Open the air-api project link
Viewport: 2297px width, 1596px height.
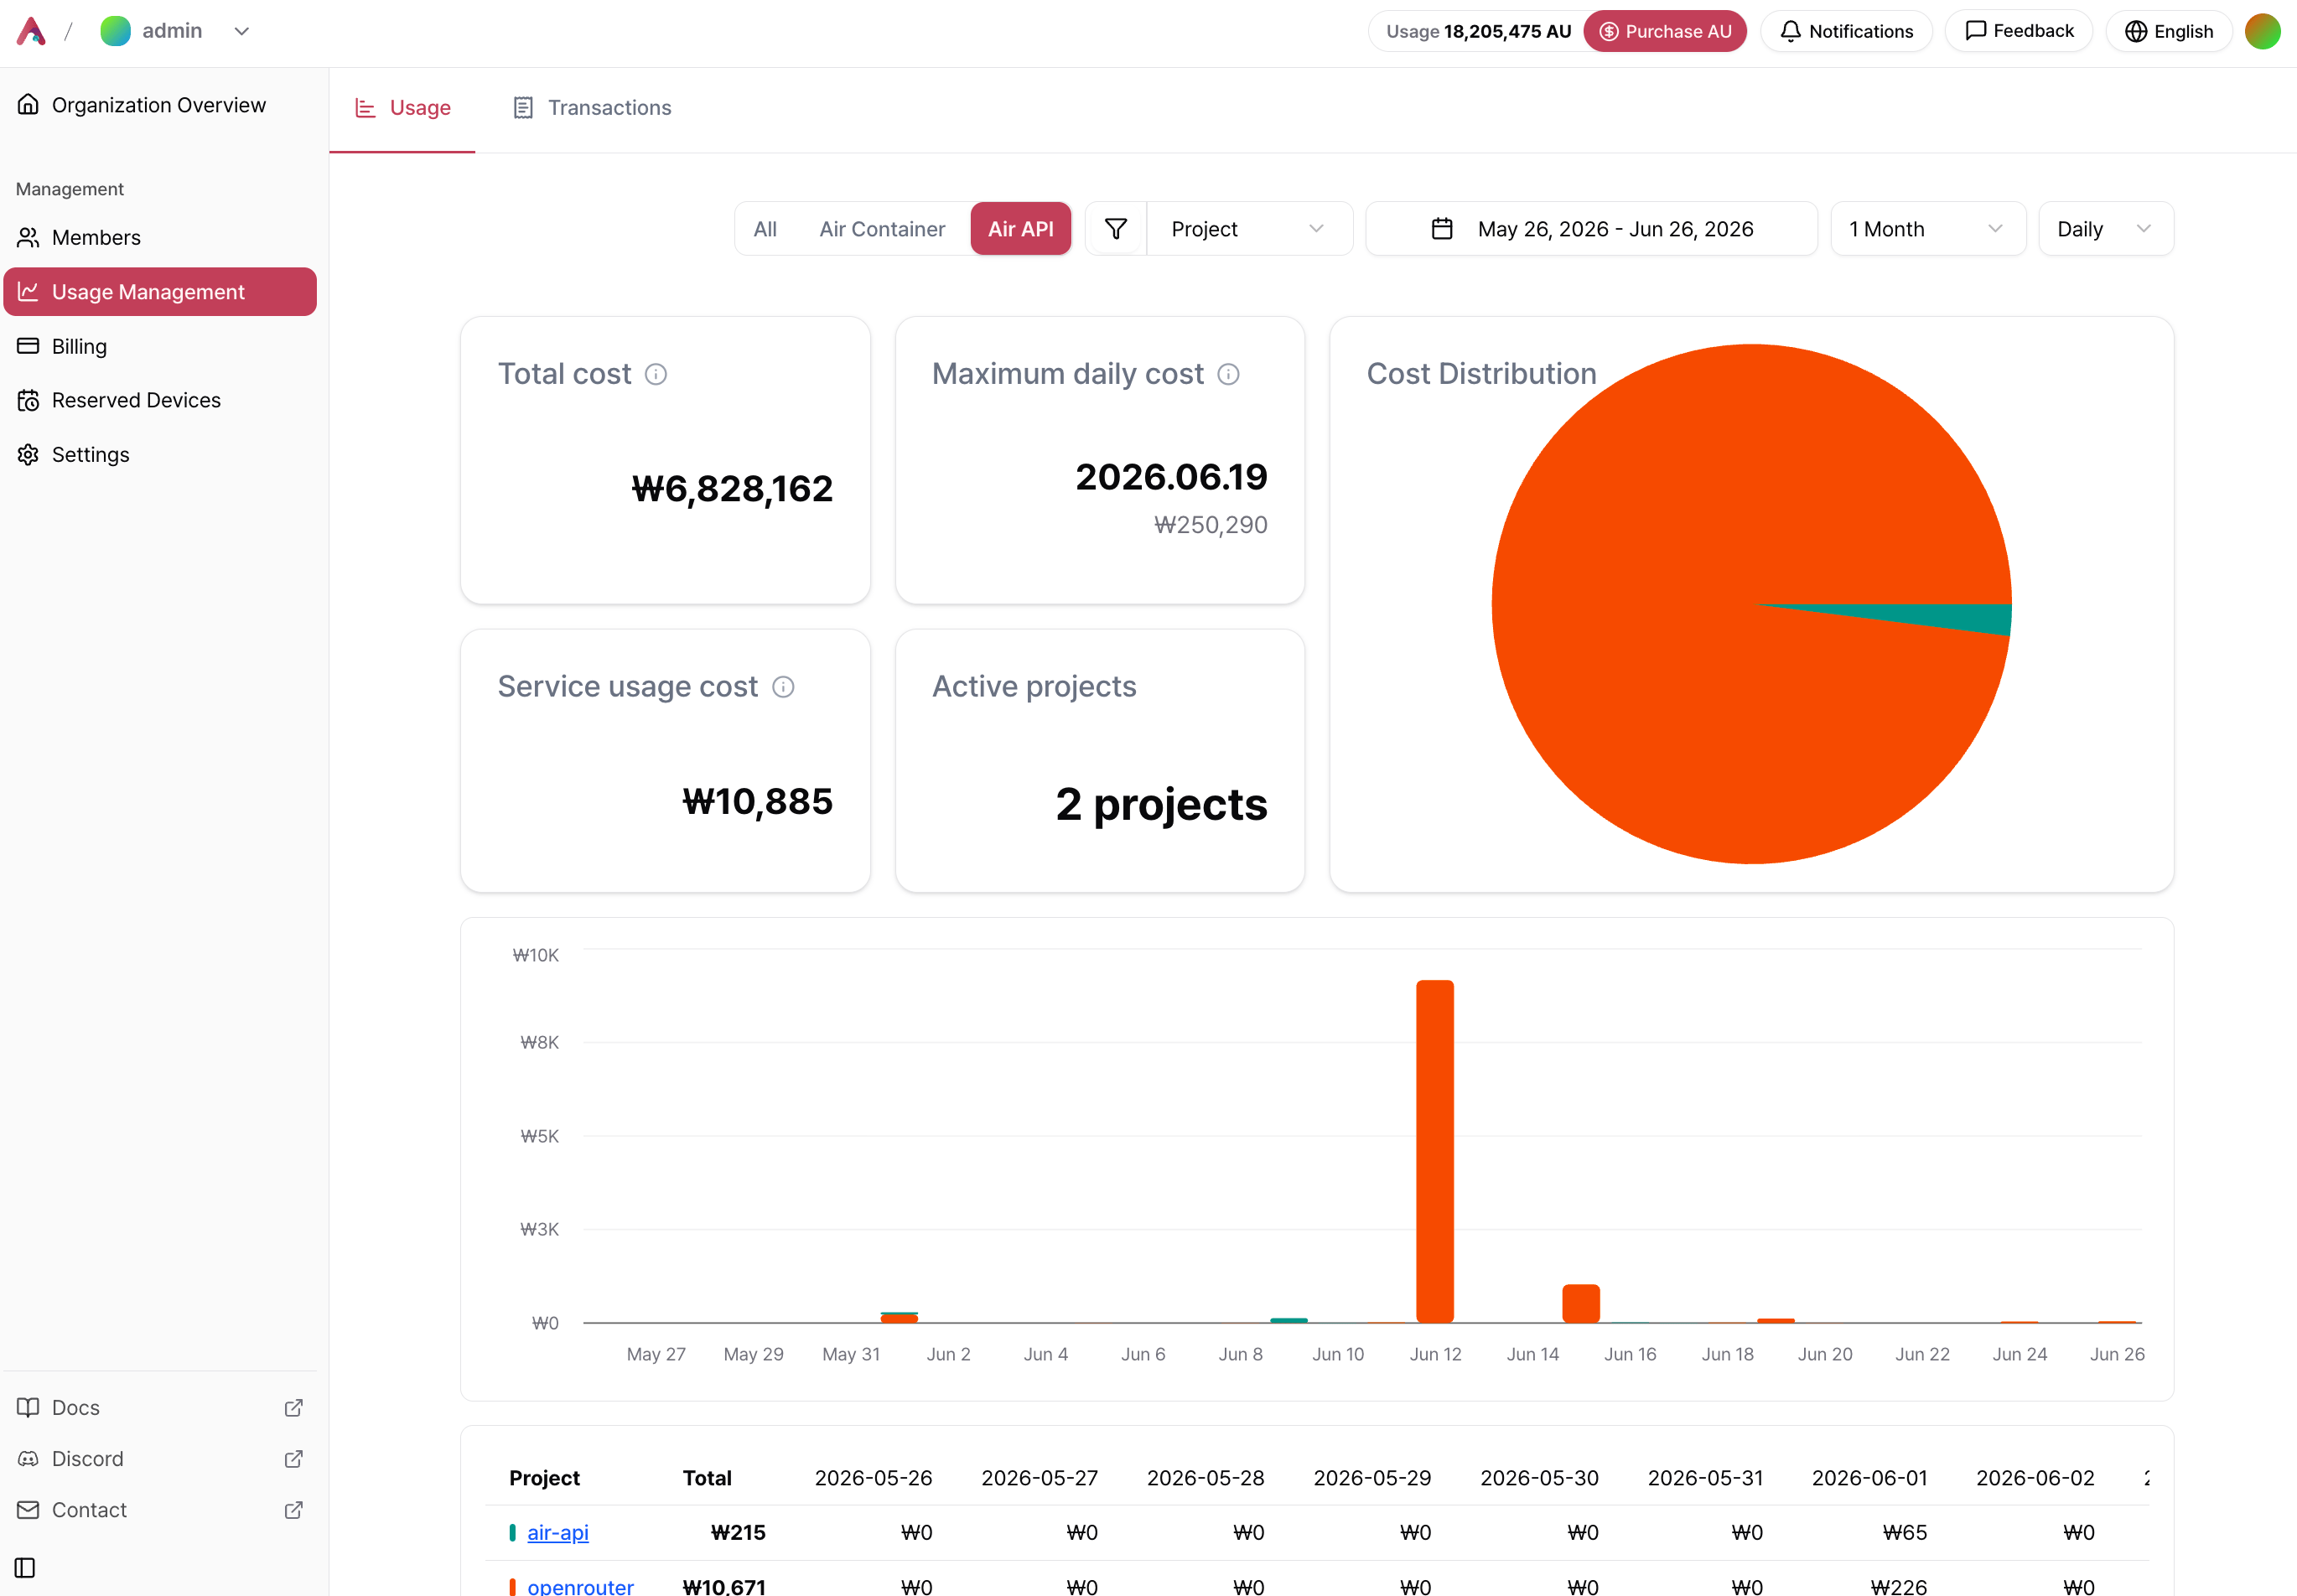tap(558, 1532)
